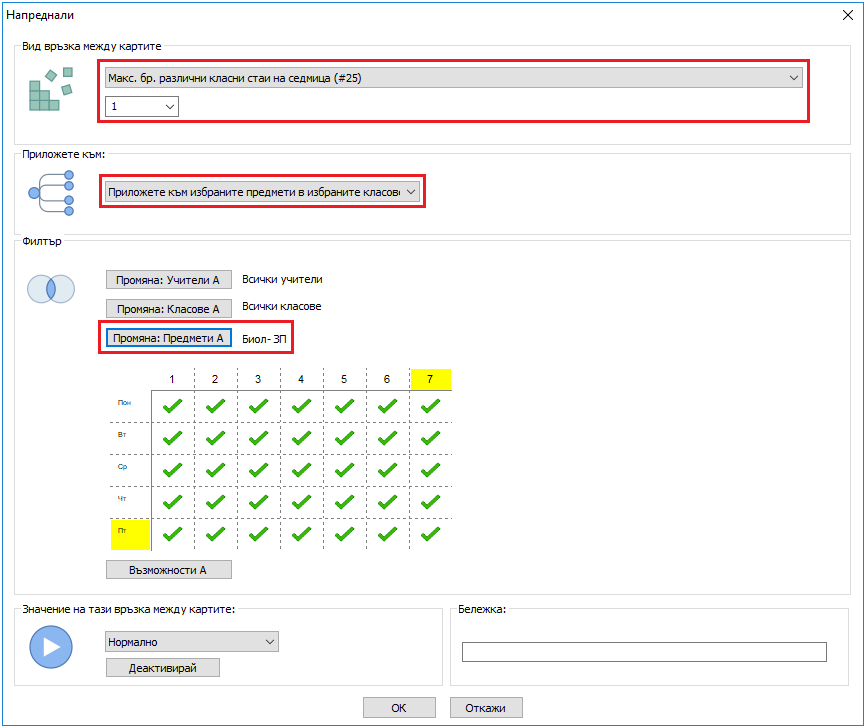Viewport: 866px width, 727px height.
Task: Click the 'Деактивирай' button
Action: pyautogui.click(x=162, y=668)
